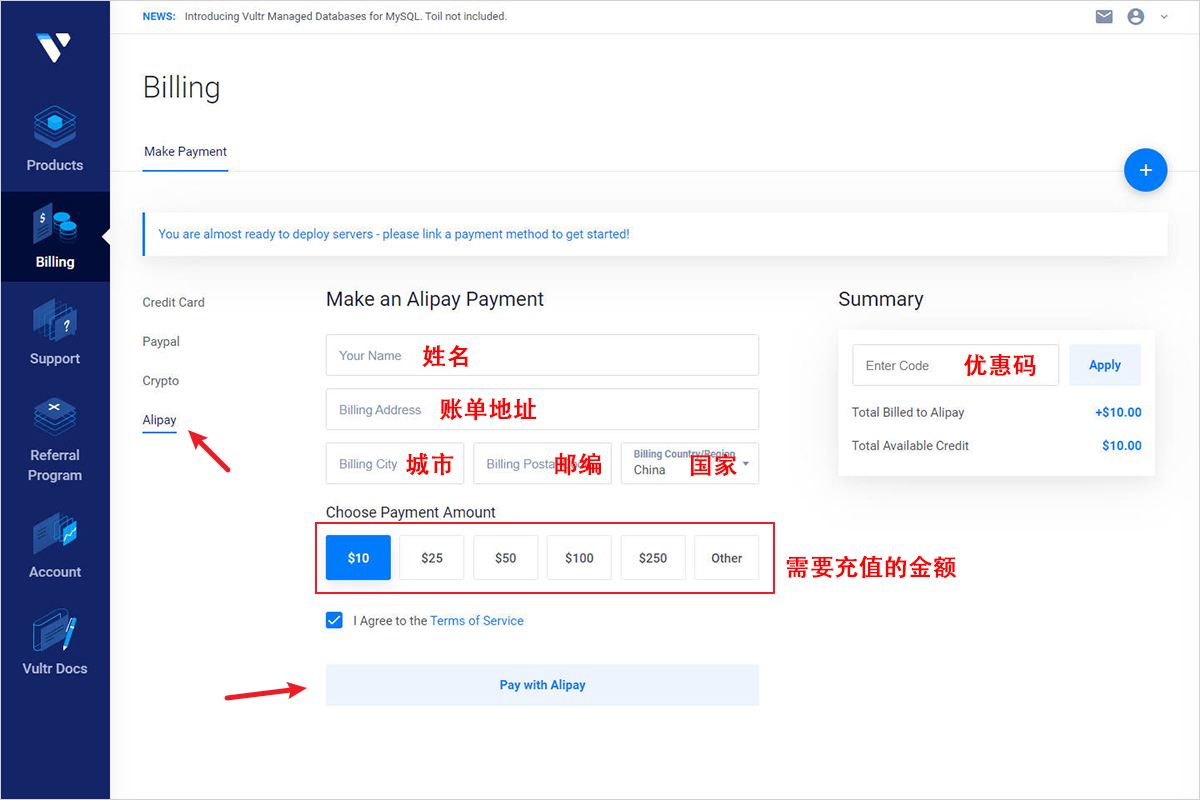Switch to Credit Card payment method

point(173,302)
